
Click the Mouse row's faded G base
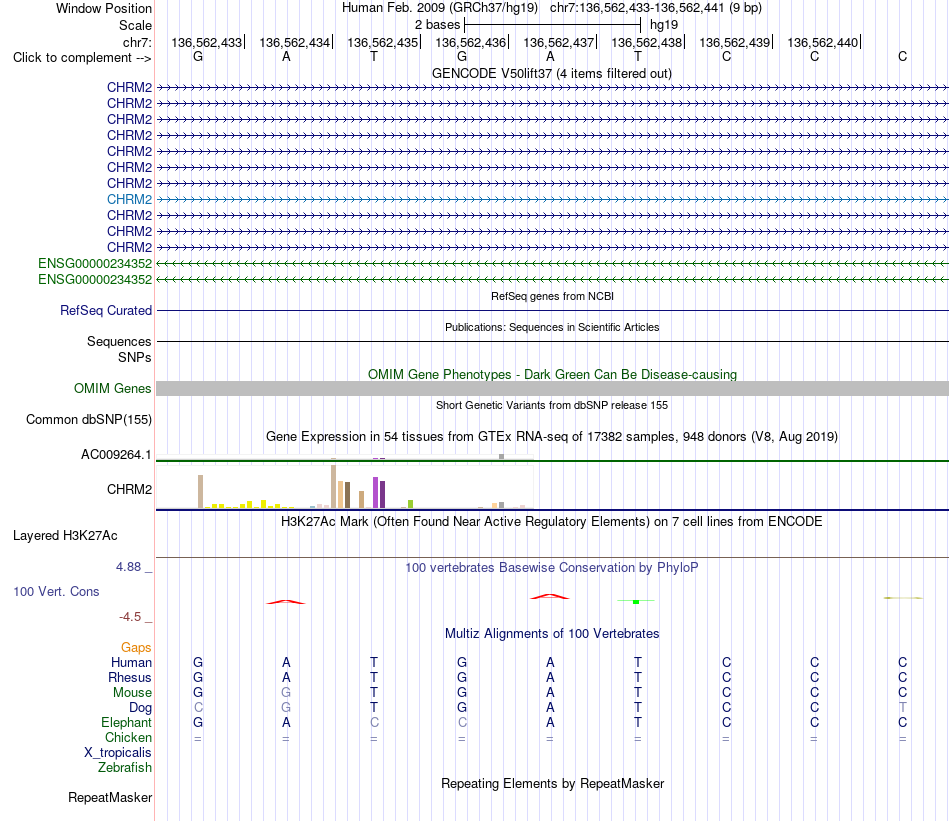[286, 693]
